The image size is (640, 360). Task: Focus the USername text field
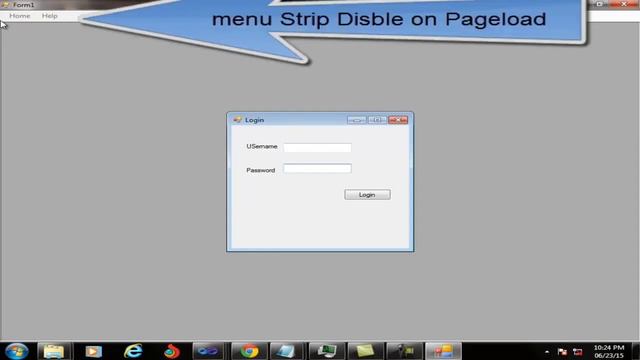(317, 147)
